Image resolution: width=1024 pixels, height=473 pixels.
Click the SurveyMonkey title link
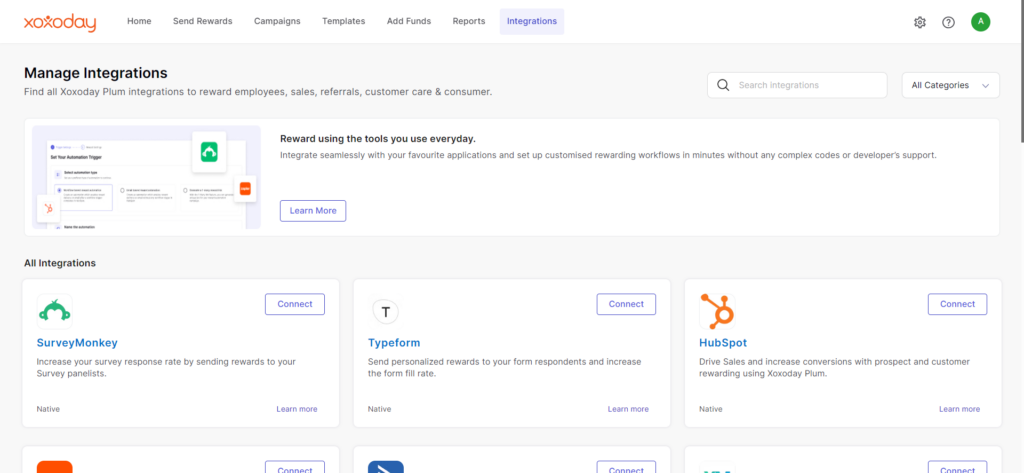click(77, 343)
